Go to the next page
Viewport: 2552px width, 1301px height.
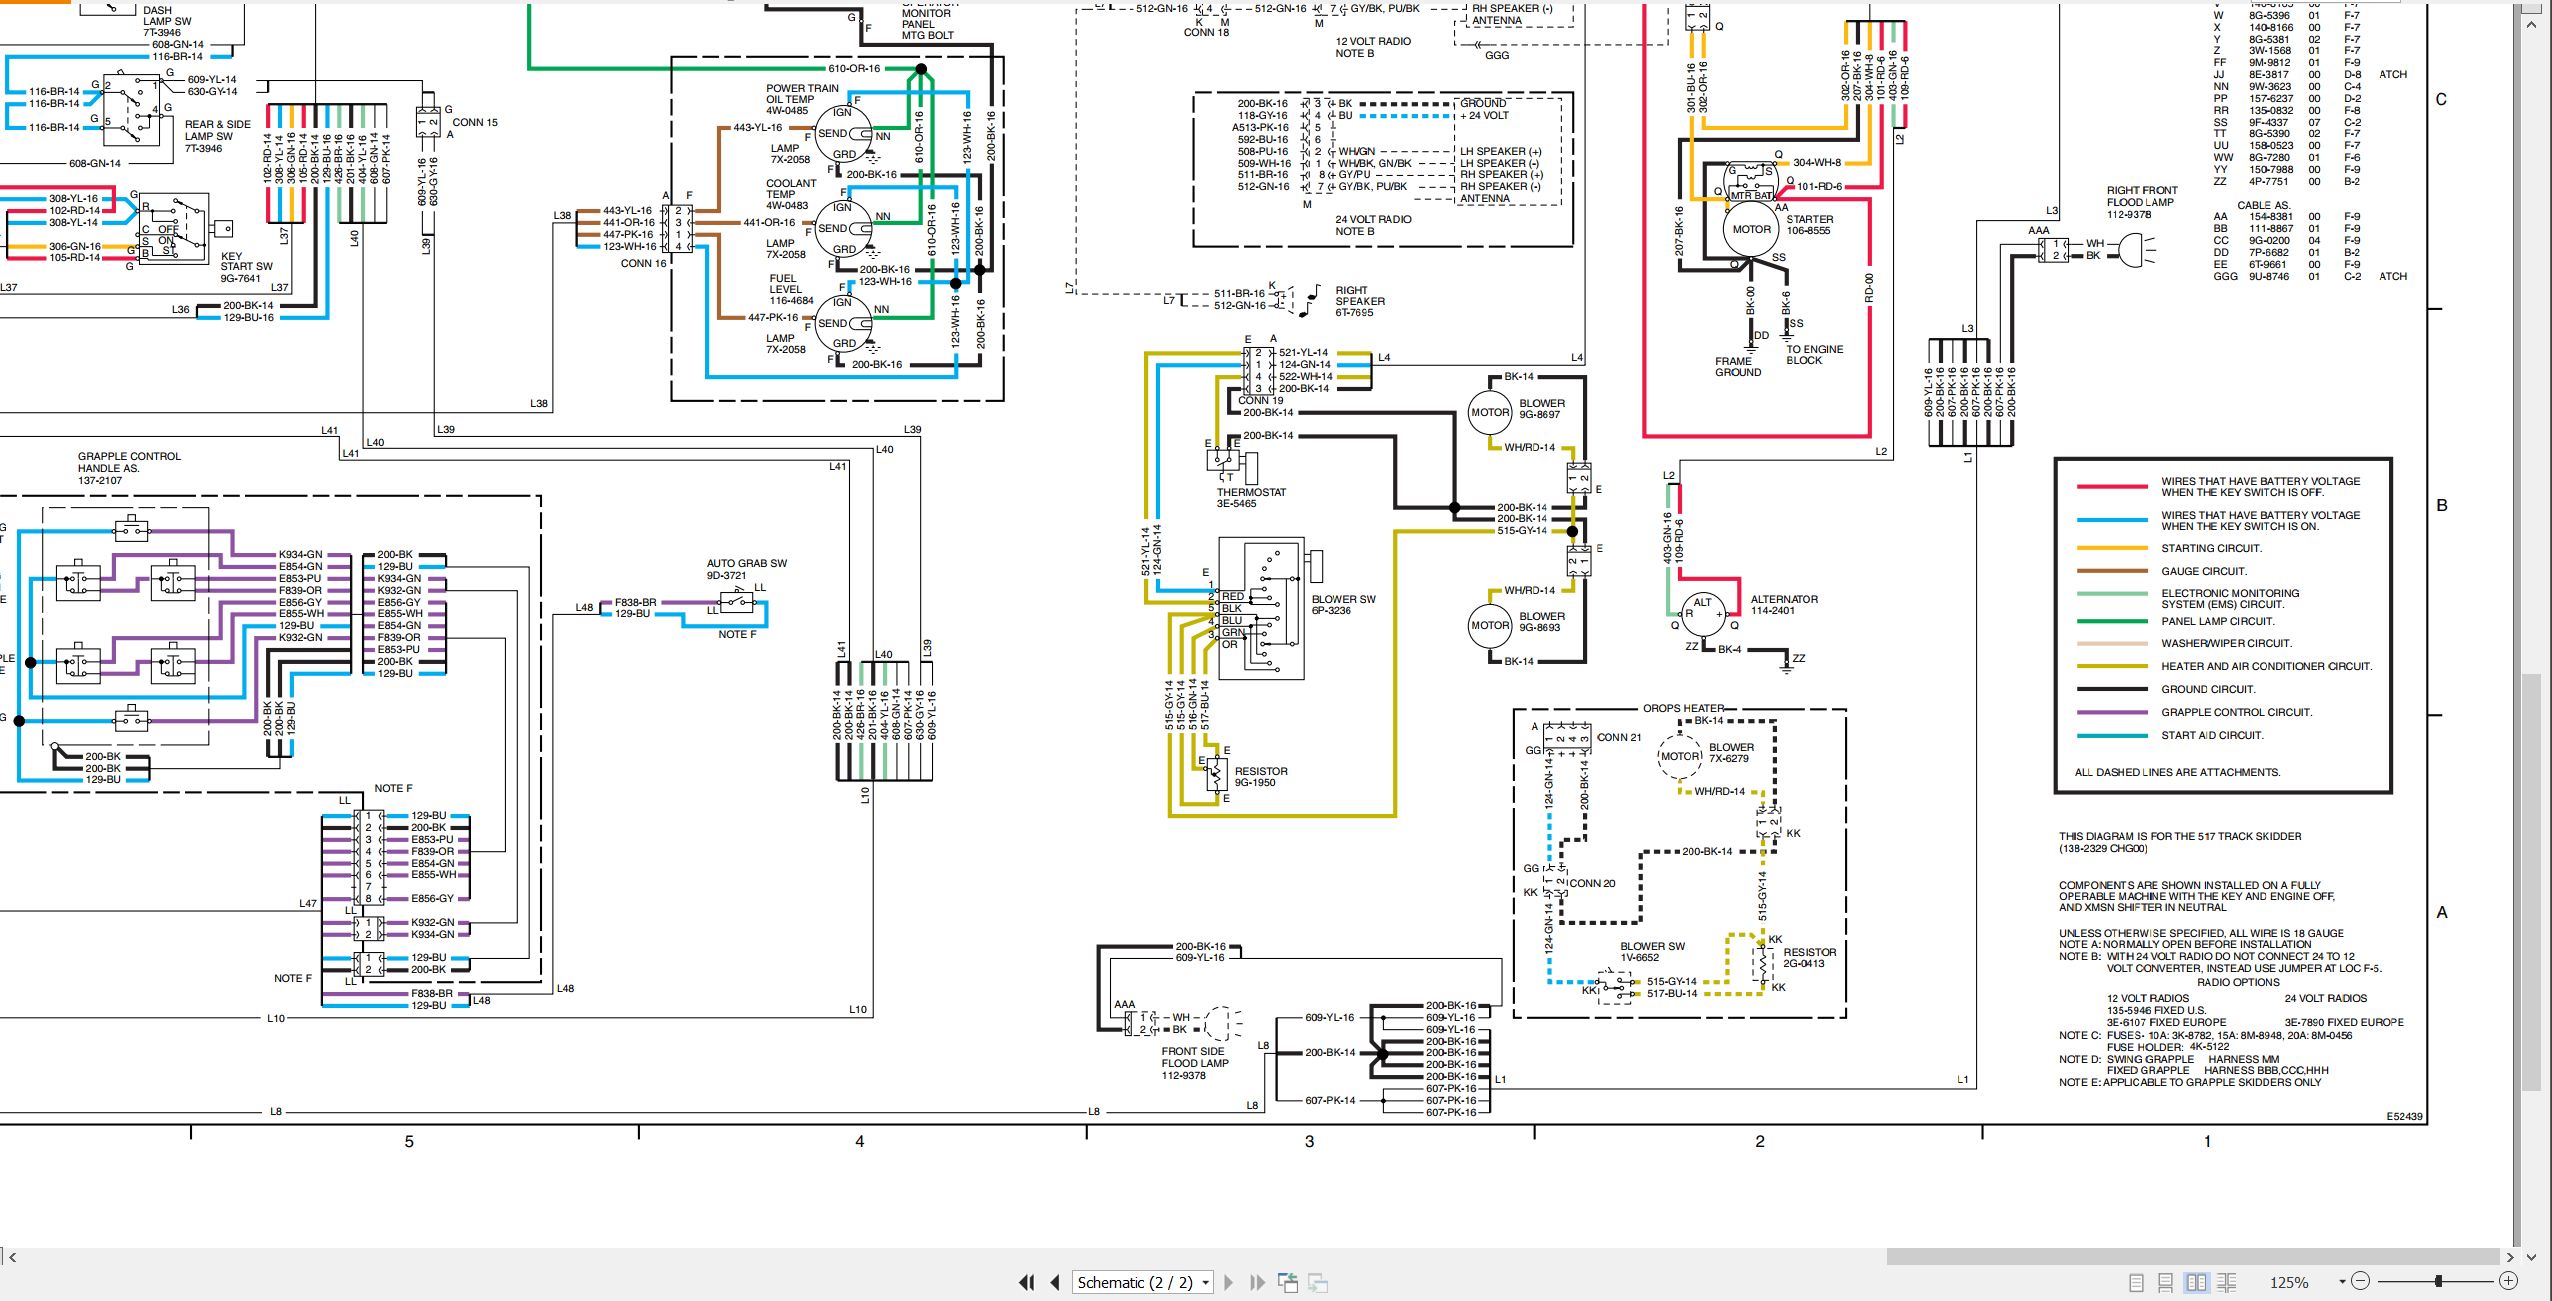[1229, 1282]
